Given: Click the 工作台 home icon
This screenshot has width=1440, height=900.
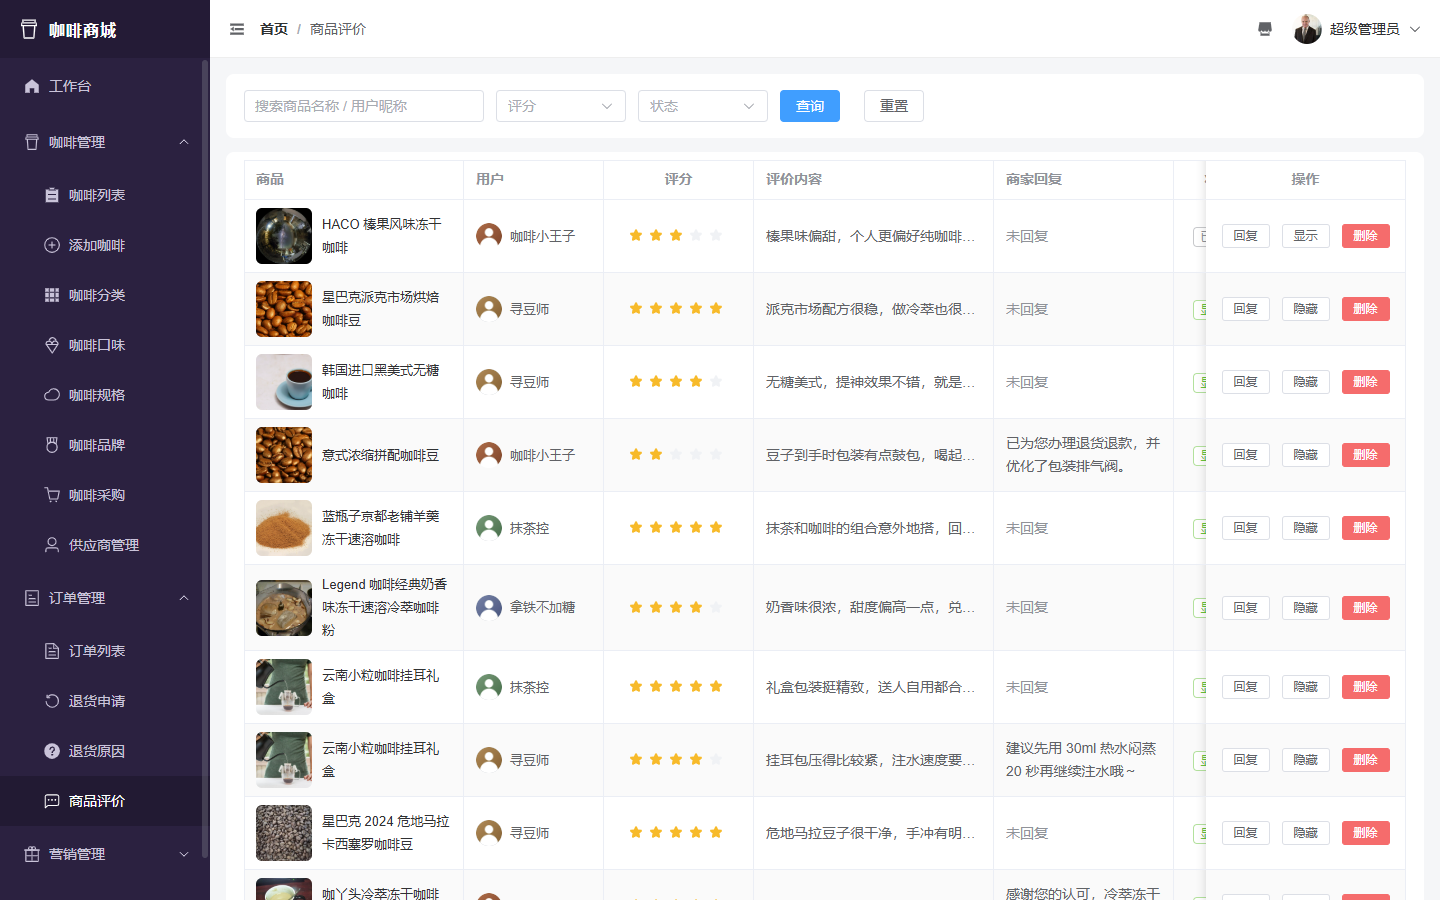Looking at the screenshot, I should click(x=32, y=86).
